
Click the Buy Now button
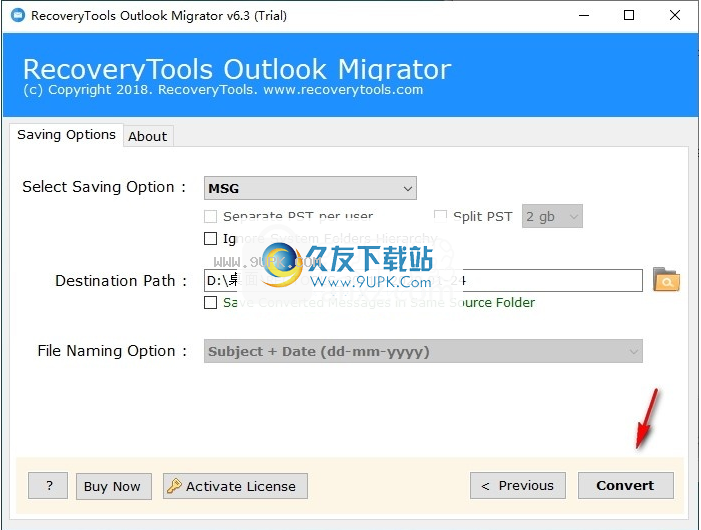[x=114, y=486]
